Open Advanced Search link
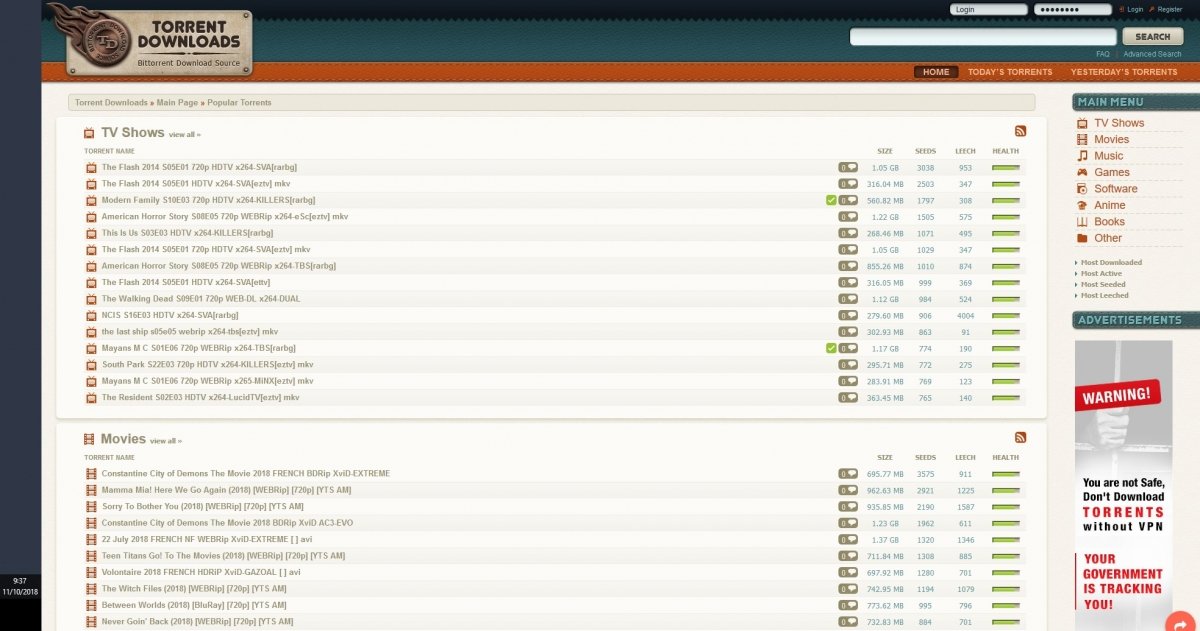Screen dimensions: 1200x631 [1152, 54]
